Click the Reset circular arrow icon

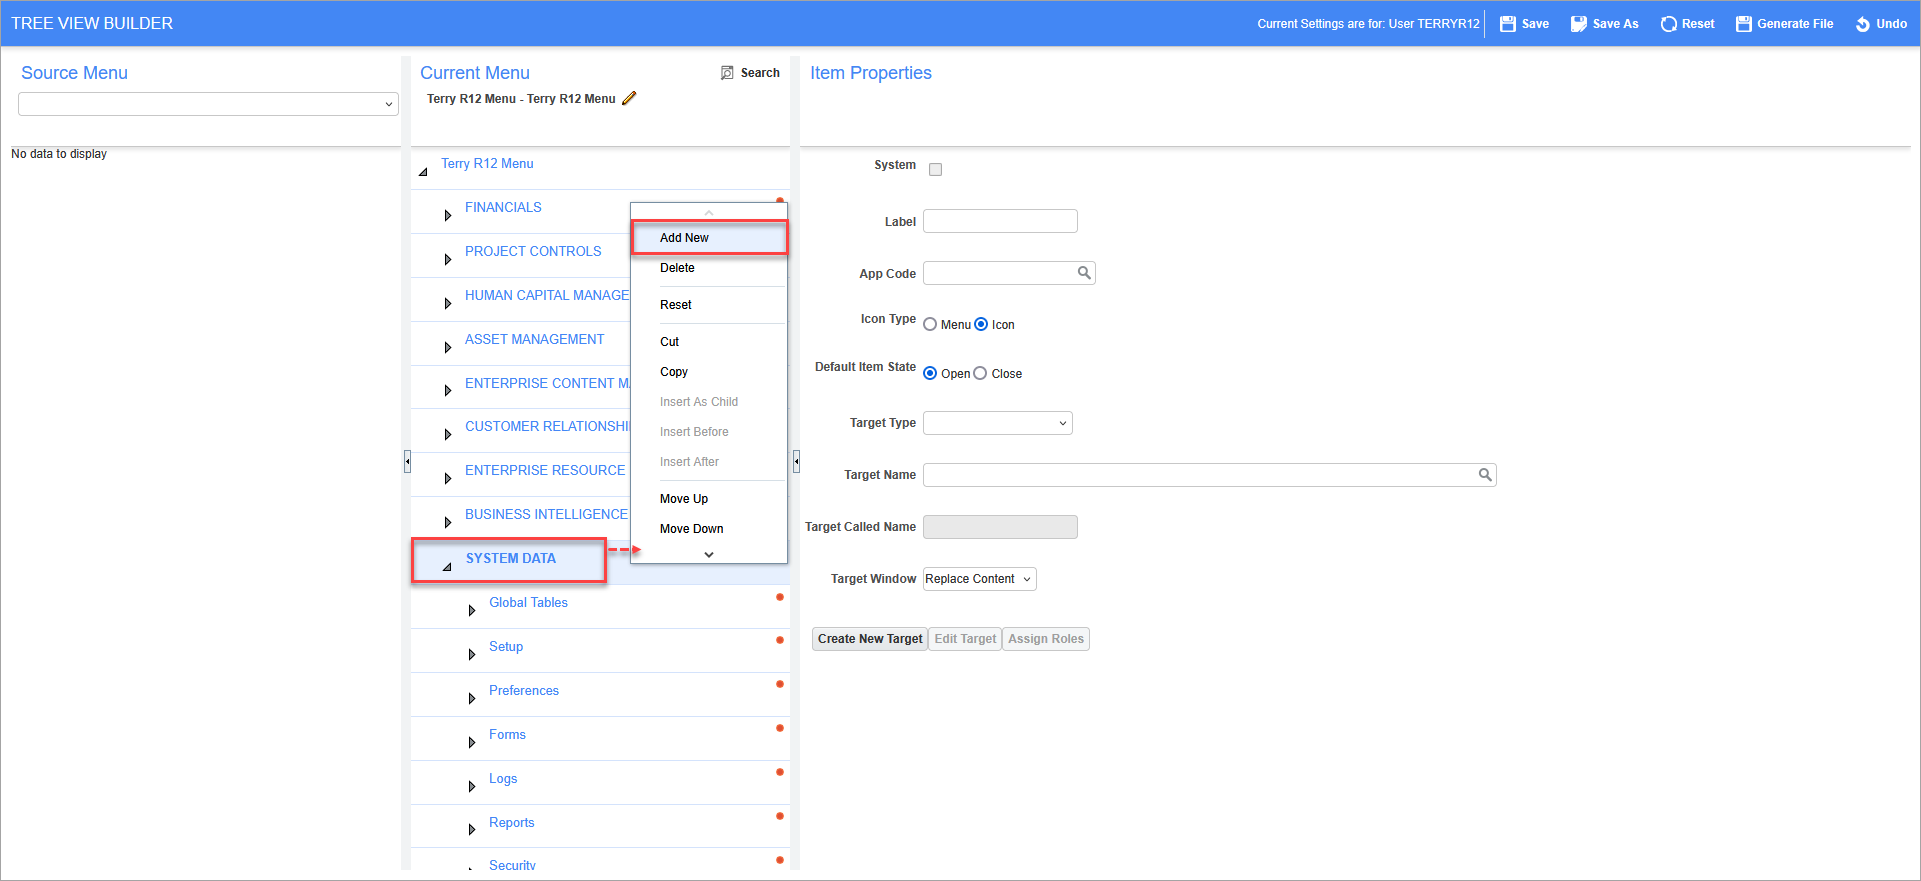pyautogui.click(x=1668, y=24)
